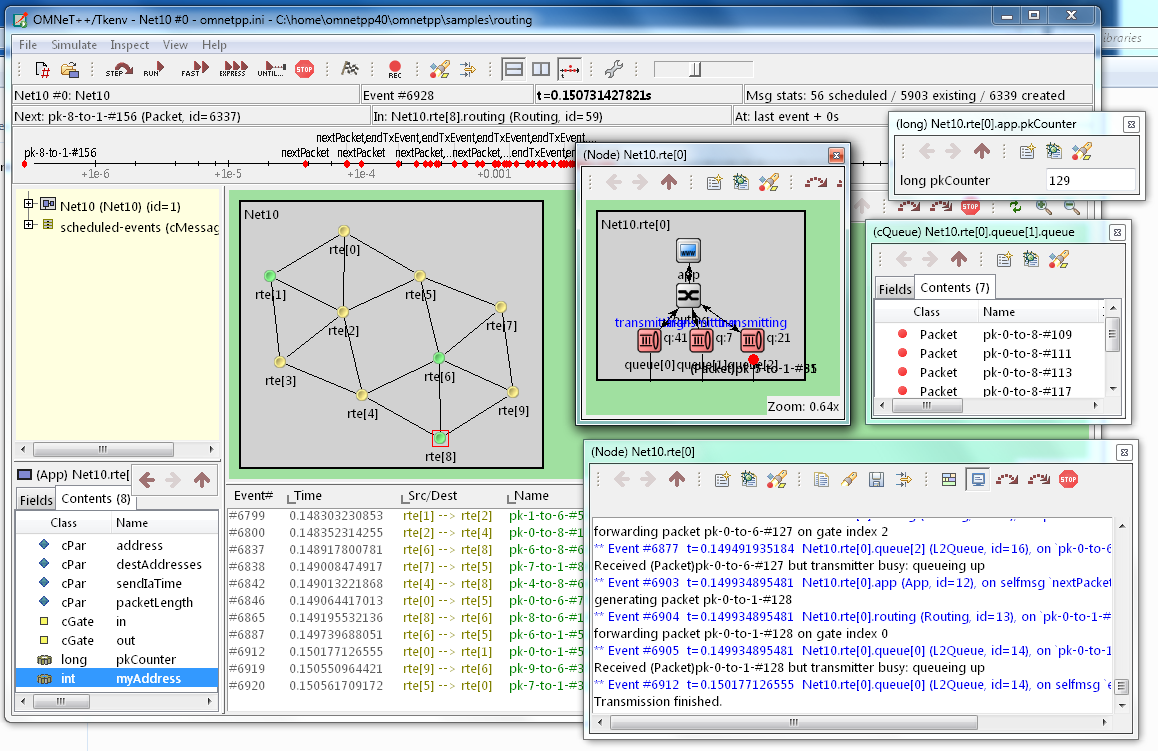Open simulation options wrench icon

point(614,69)
